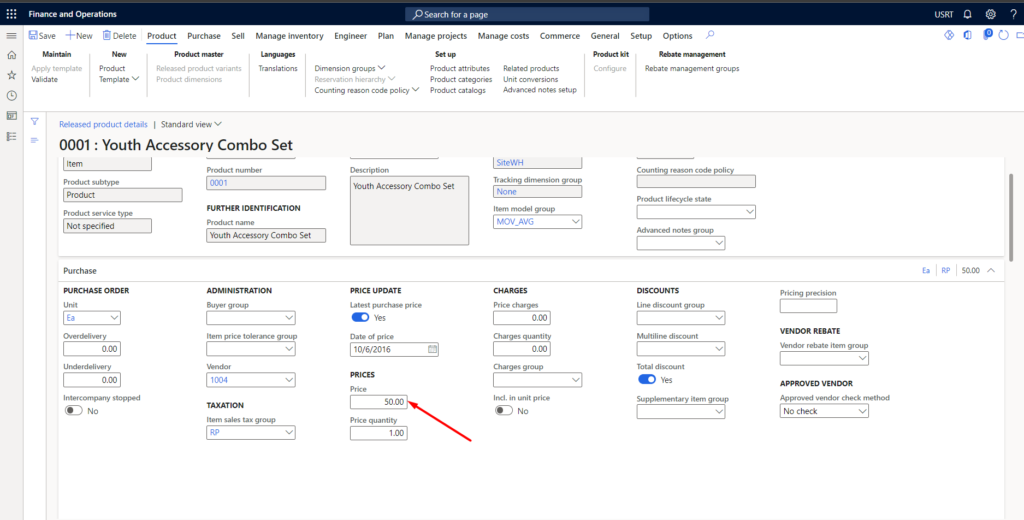Open the Item model group dropdown
This screenshot has height=520, width=1024.
[x=575, y=222]
